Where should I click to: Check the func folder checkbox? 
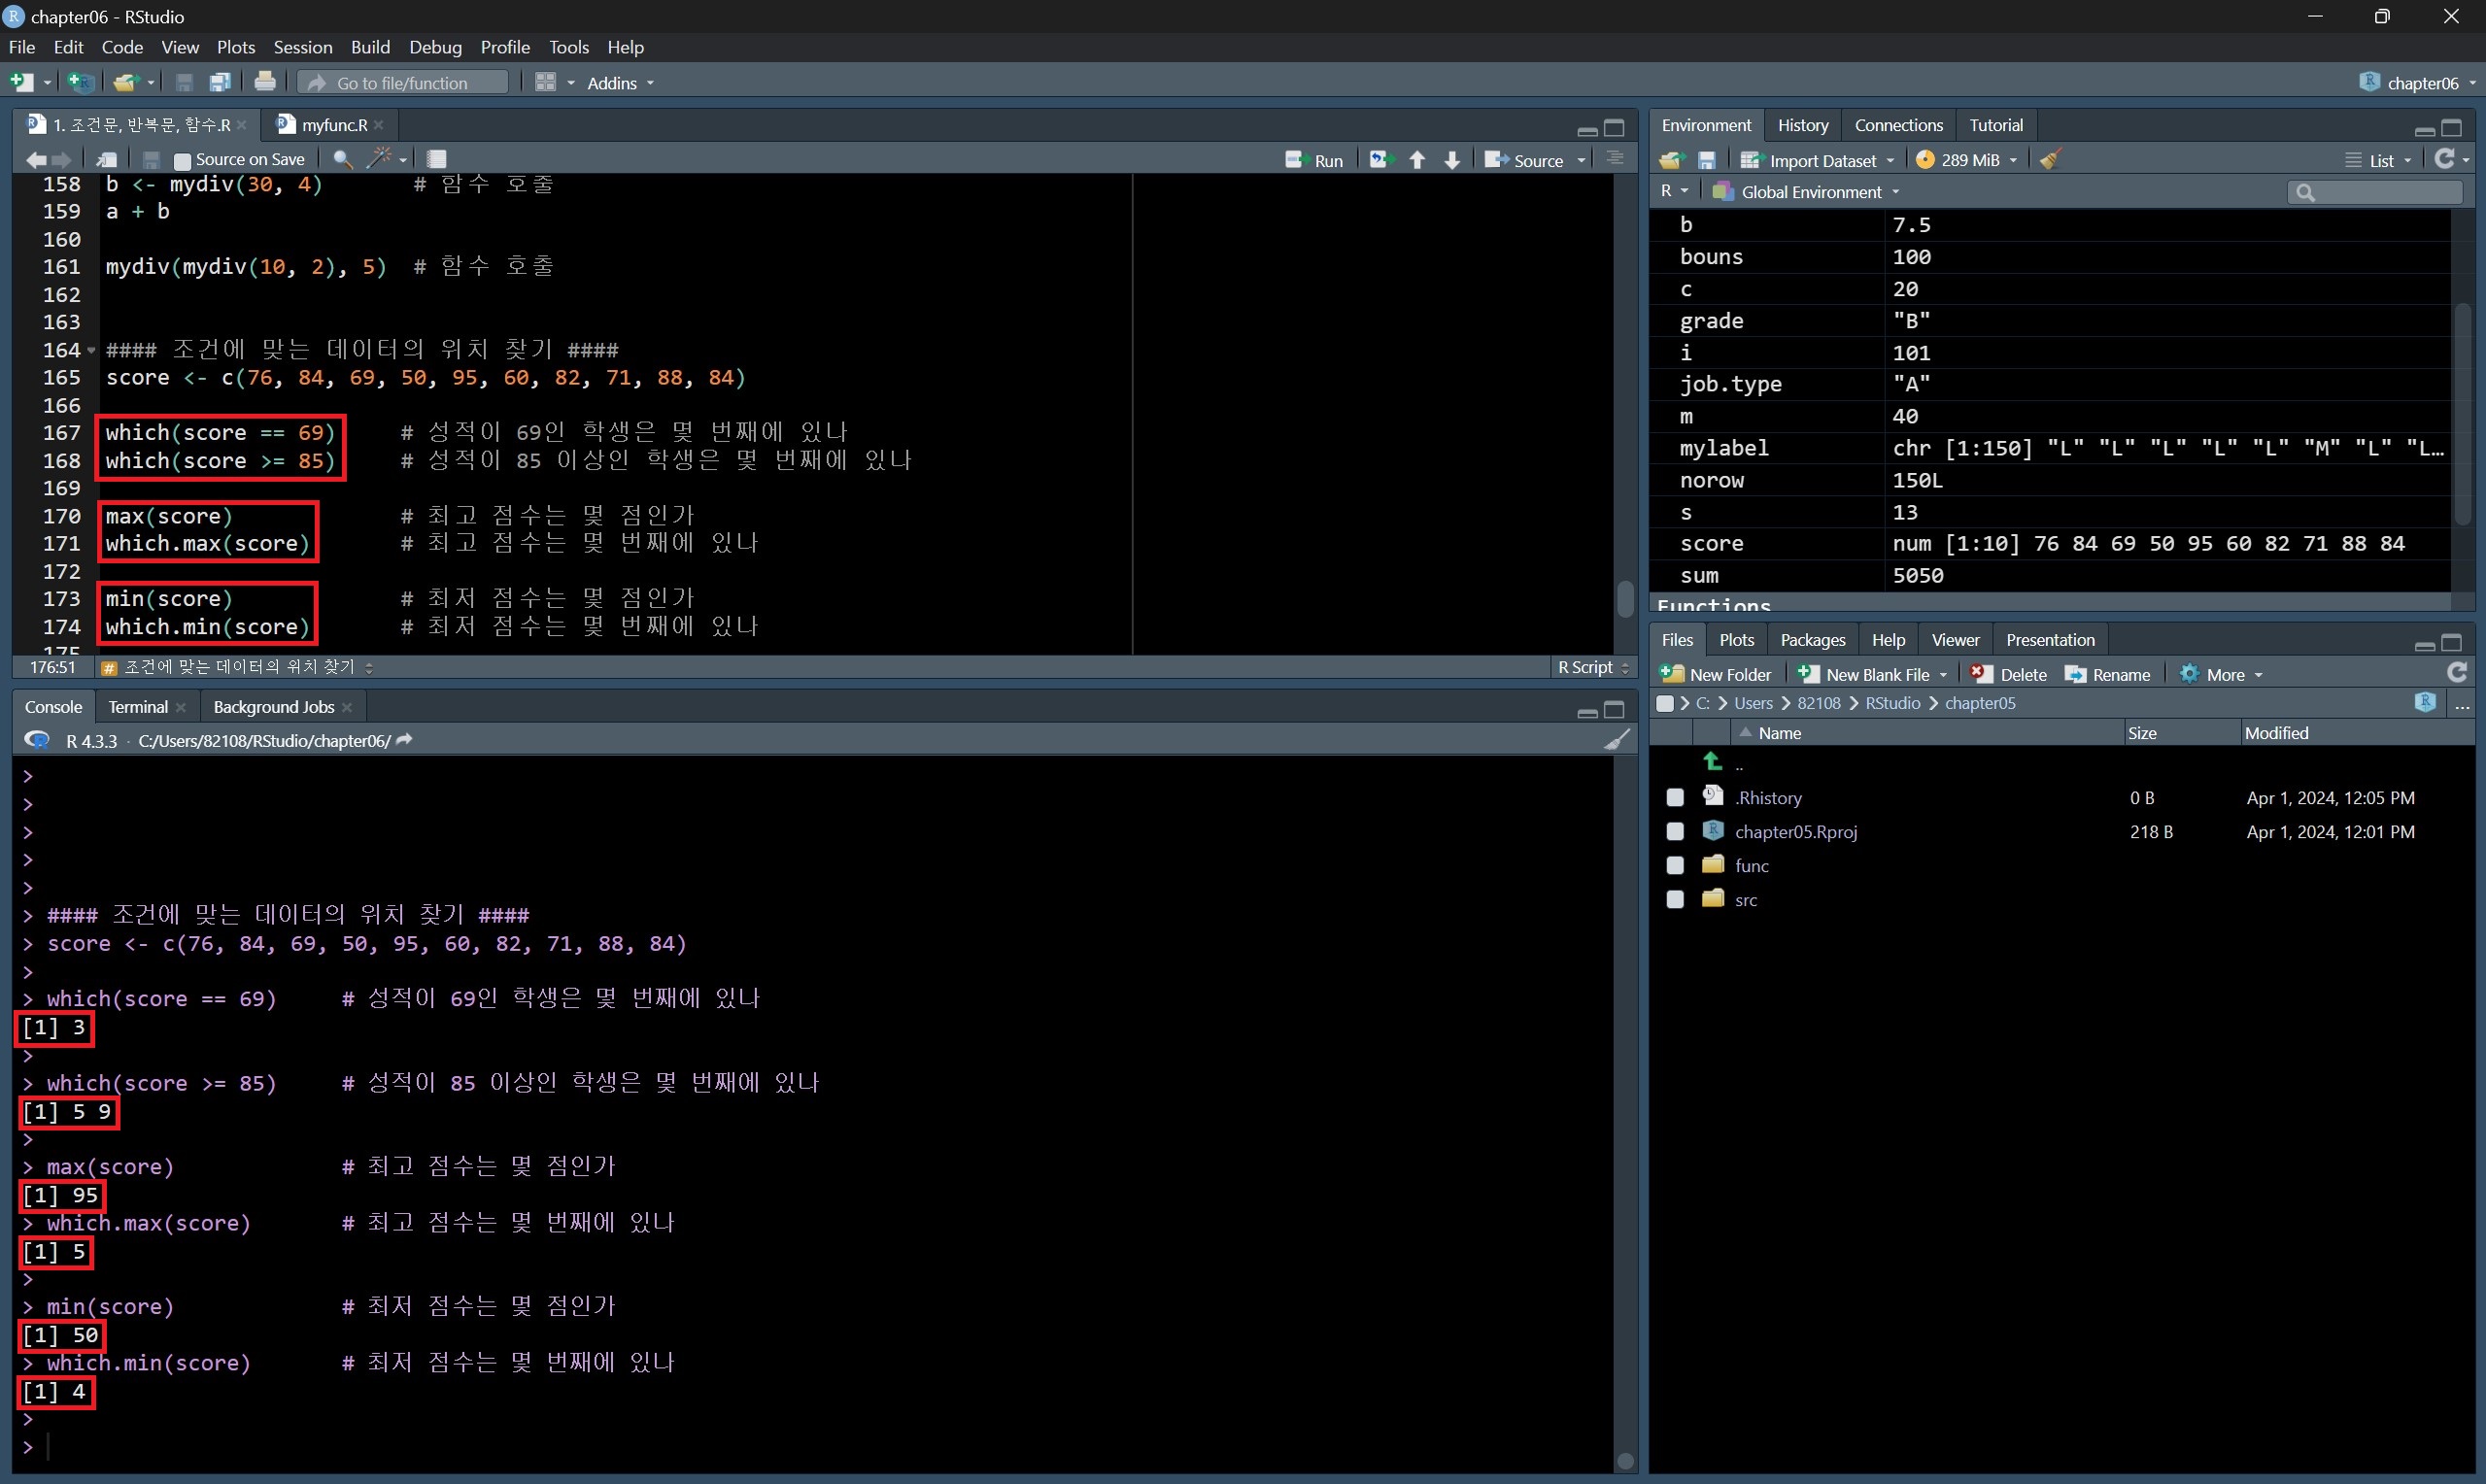1675,866
